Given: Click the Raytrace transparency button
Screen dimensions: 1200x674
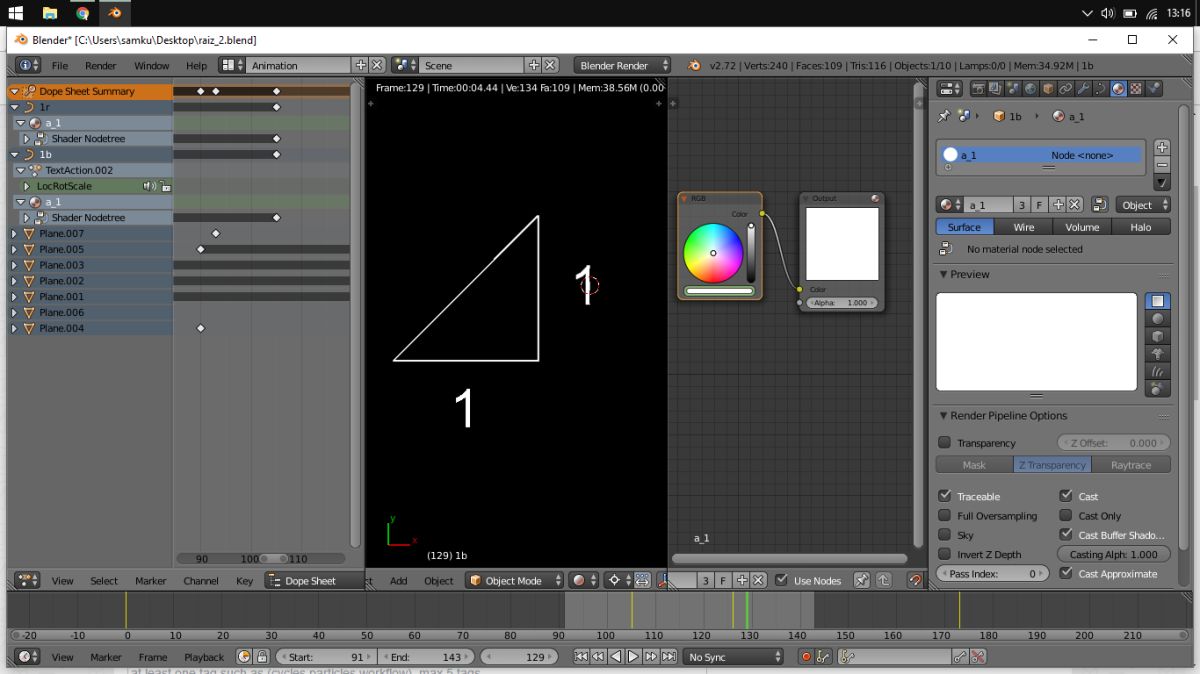Looking at the screenshot, I should click(1131, 465).
